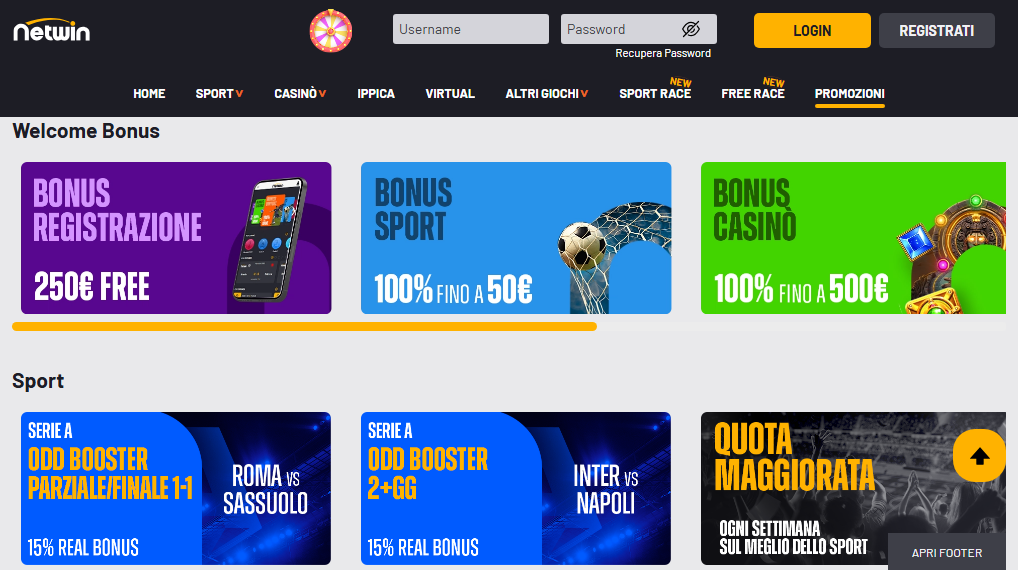Click the Netwin logo

(52, 30)
